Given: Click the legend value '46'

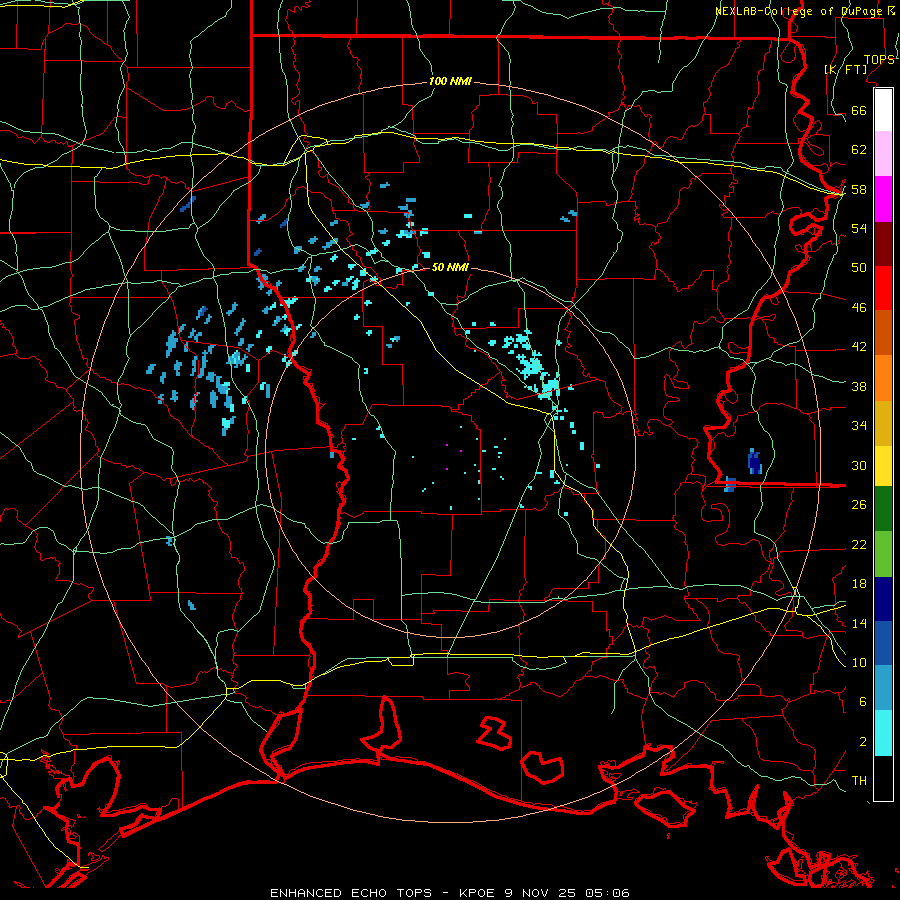Looking at the screenshot, I should 859,308.
